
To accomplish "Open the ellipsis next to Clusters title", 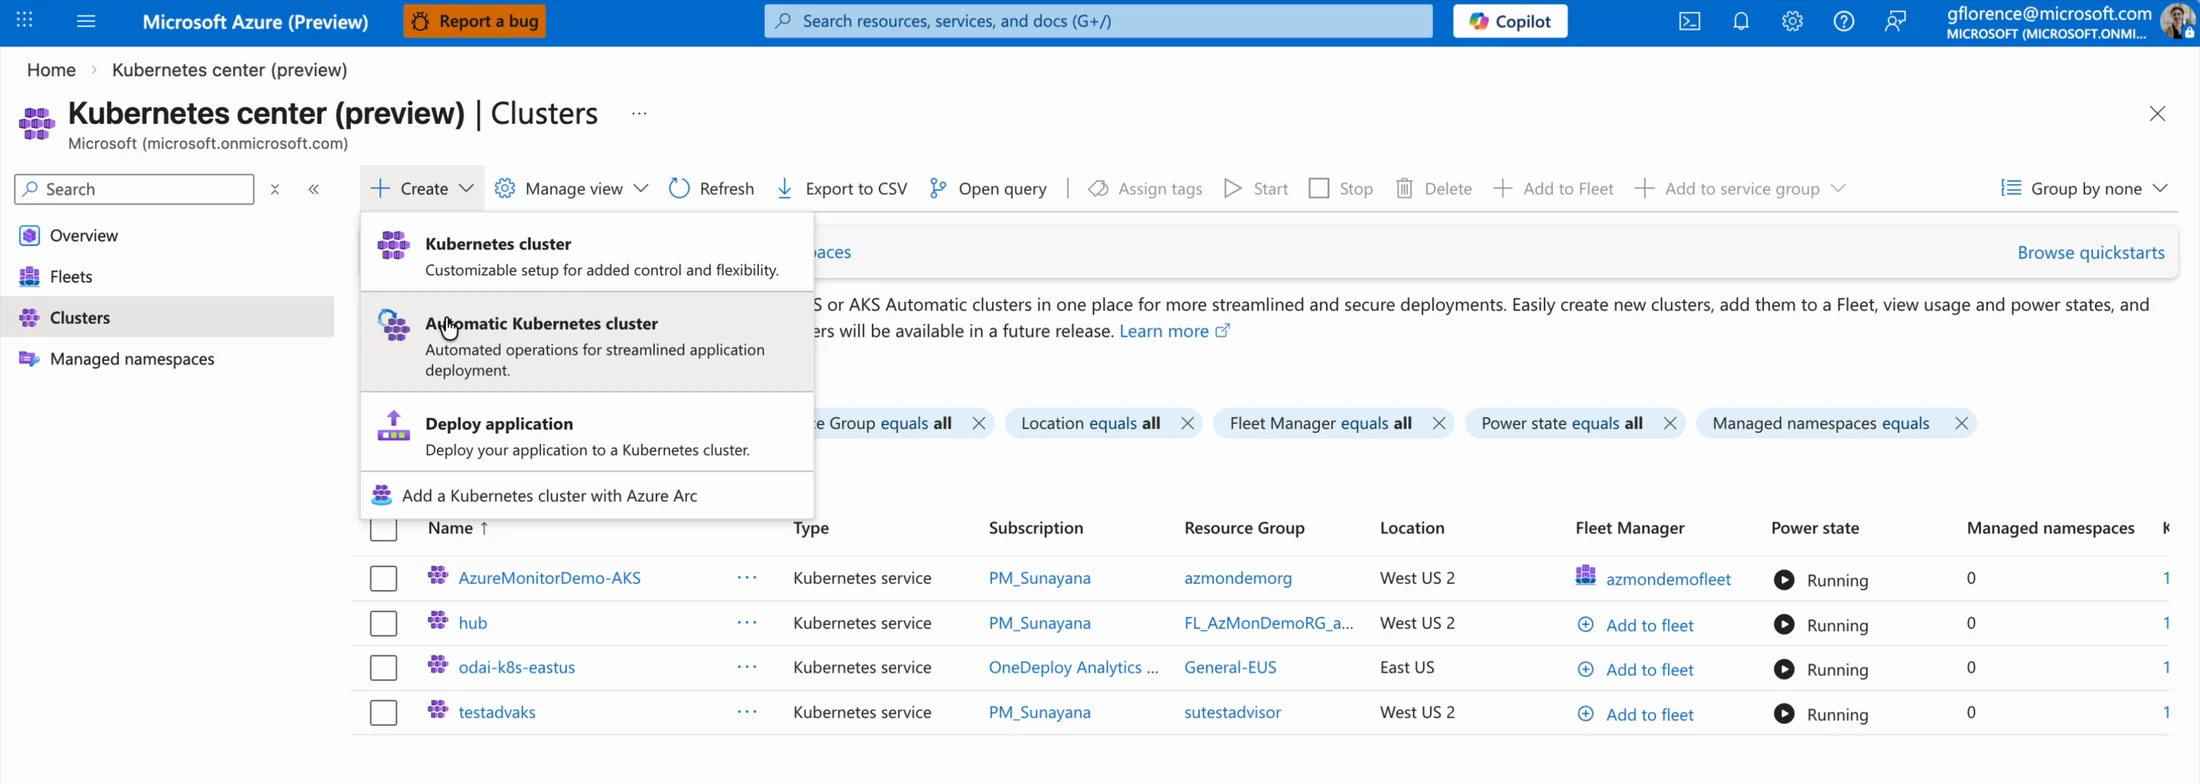I will pos(639,114).
